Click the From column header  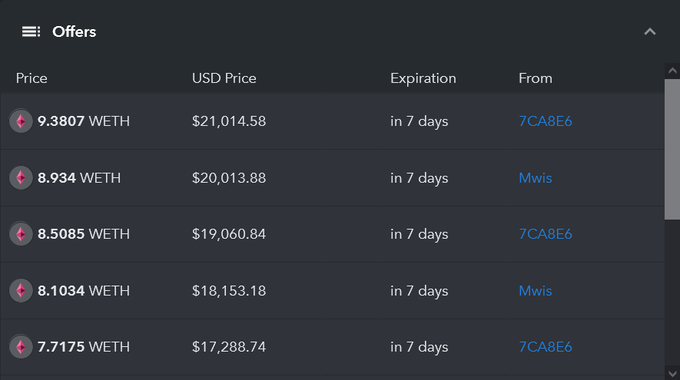536,79
